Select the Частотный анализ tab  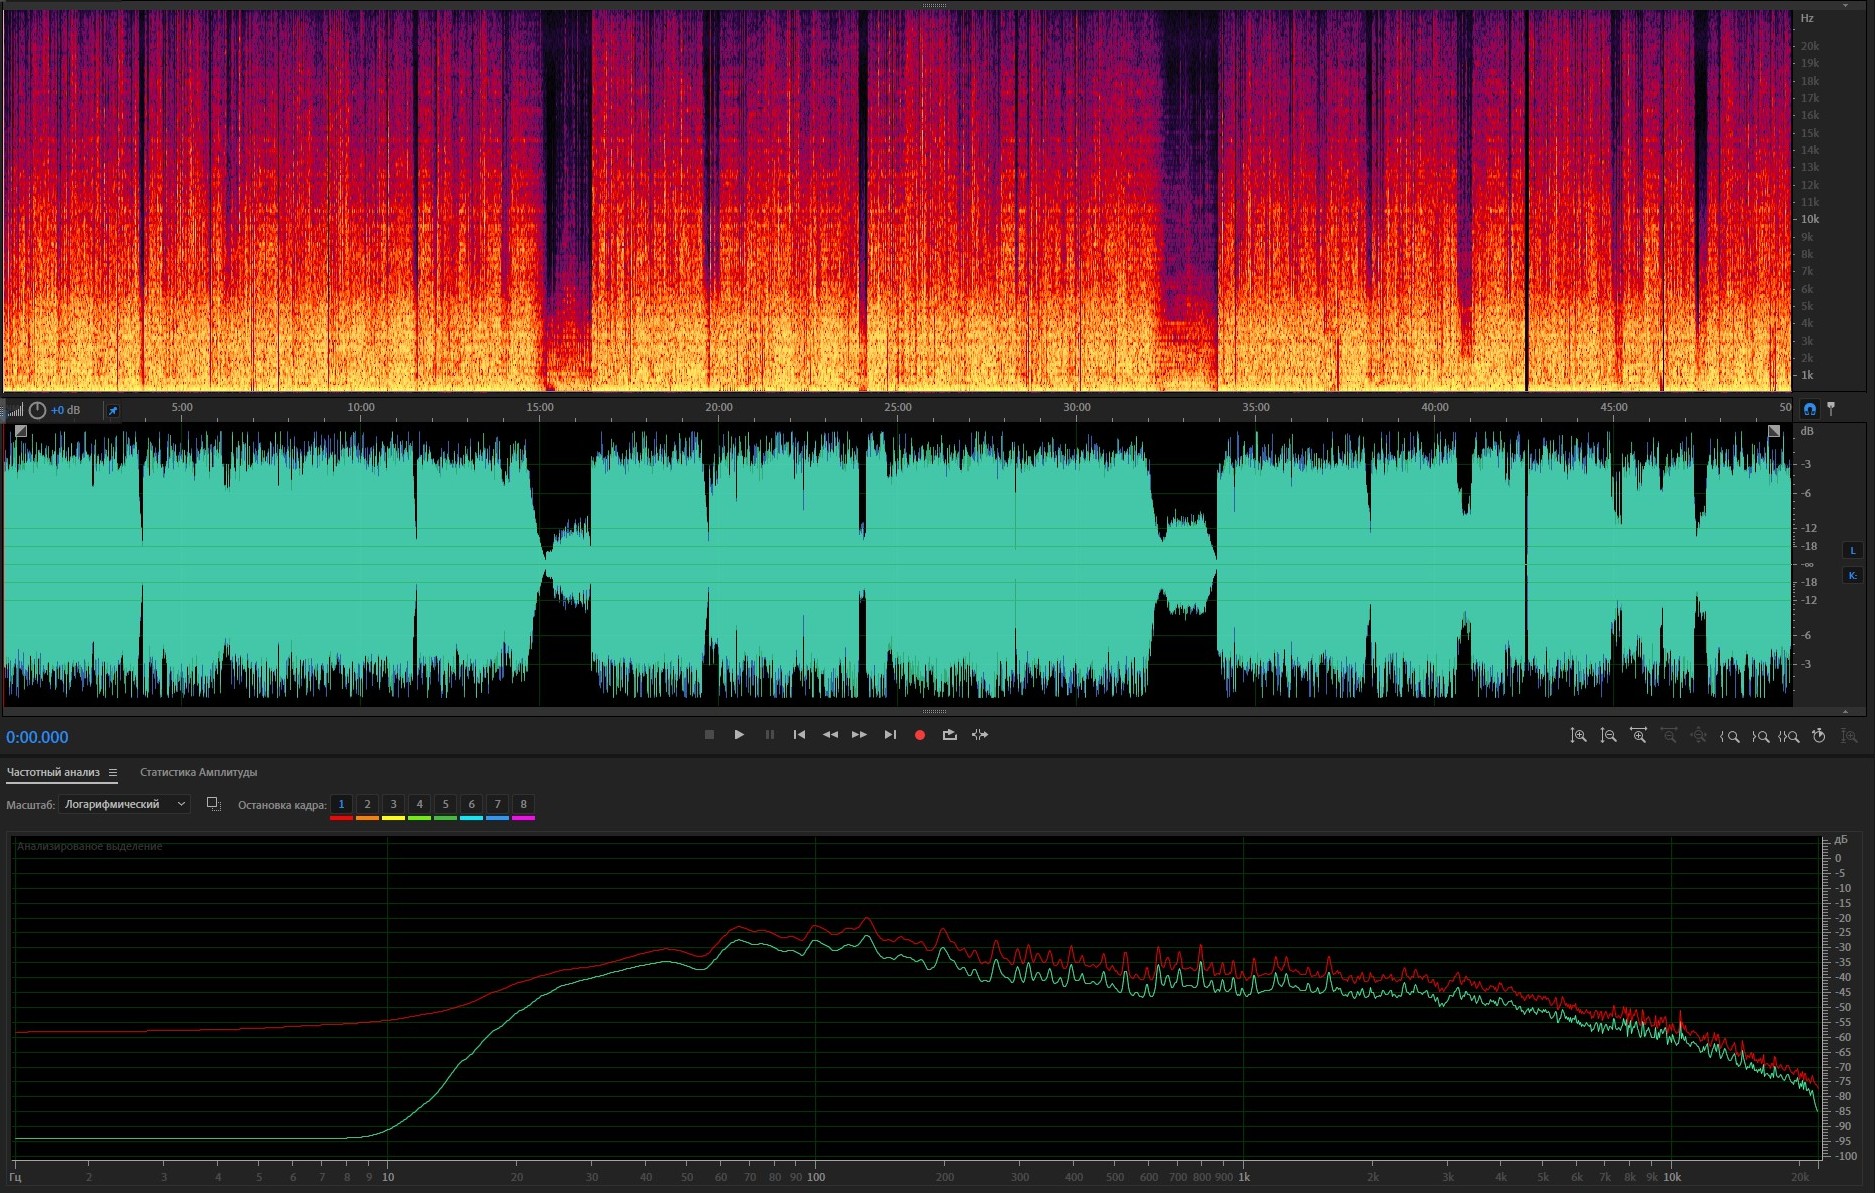coord(53,772)
